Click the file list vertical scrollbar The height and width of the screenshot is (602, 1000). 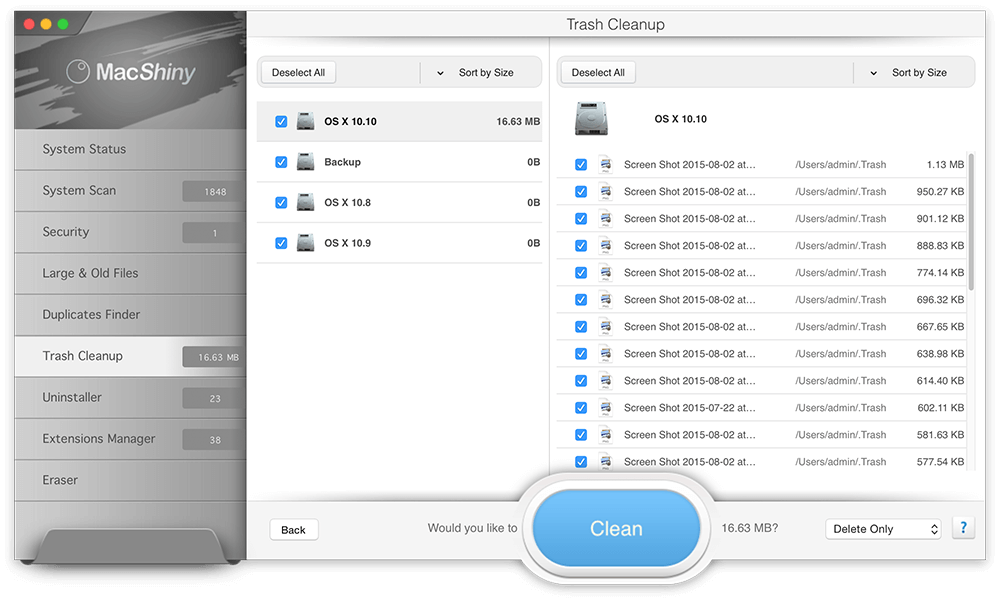point(971,222)
